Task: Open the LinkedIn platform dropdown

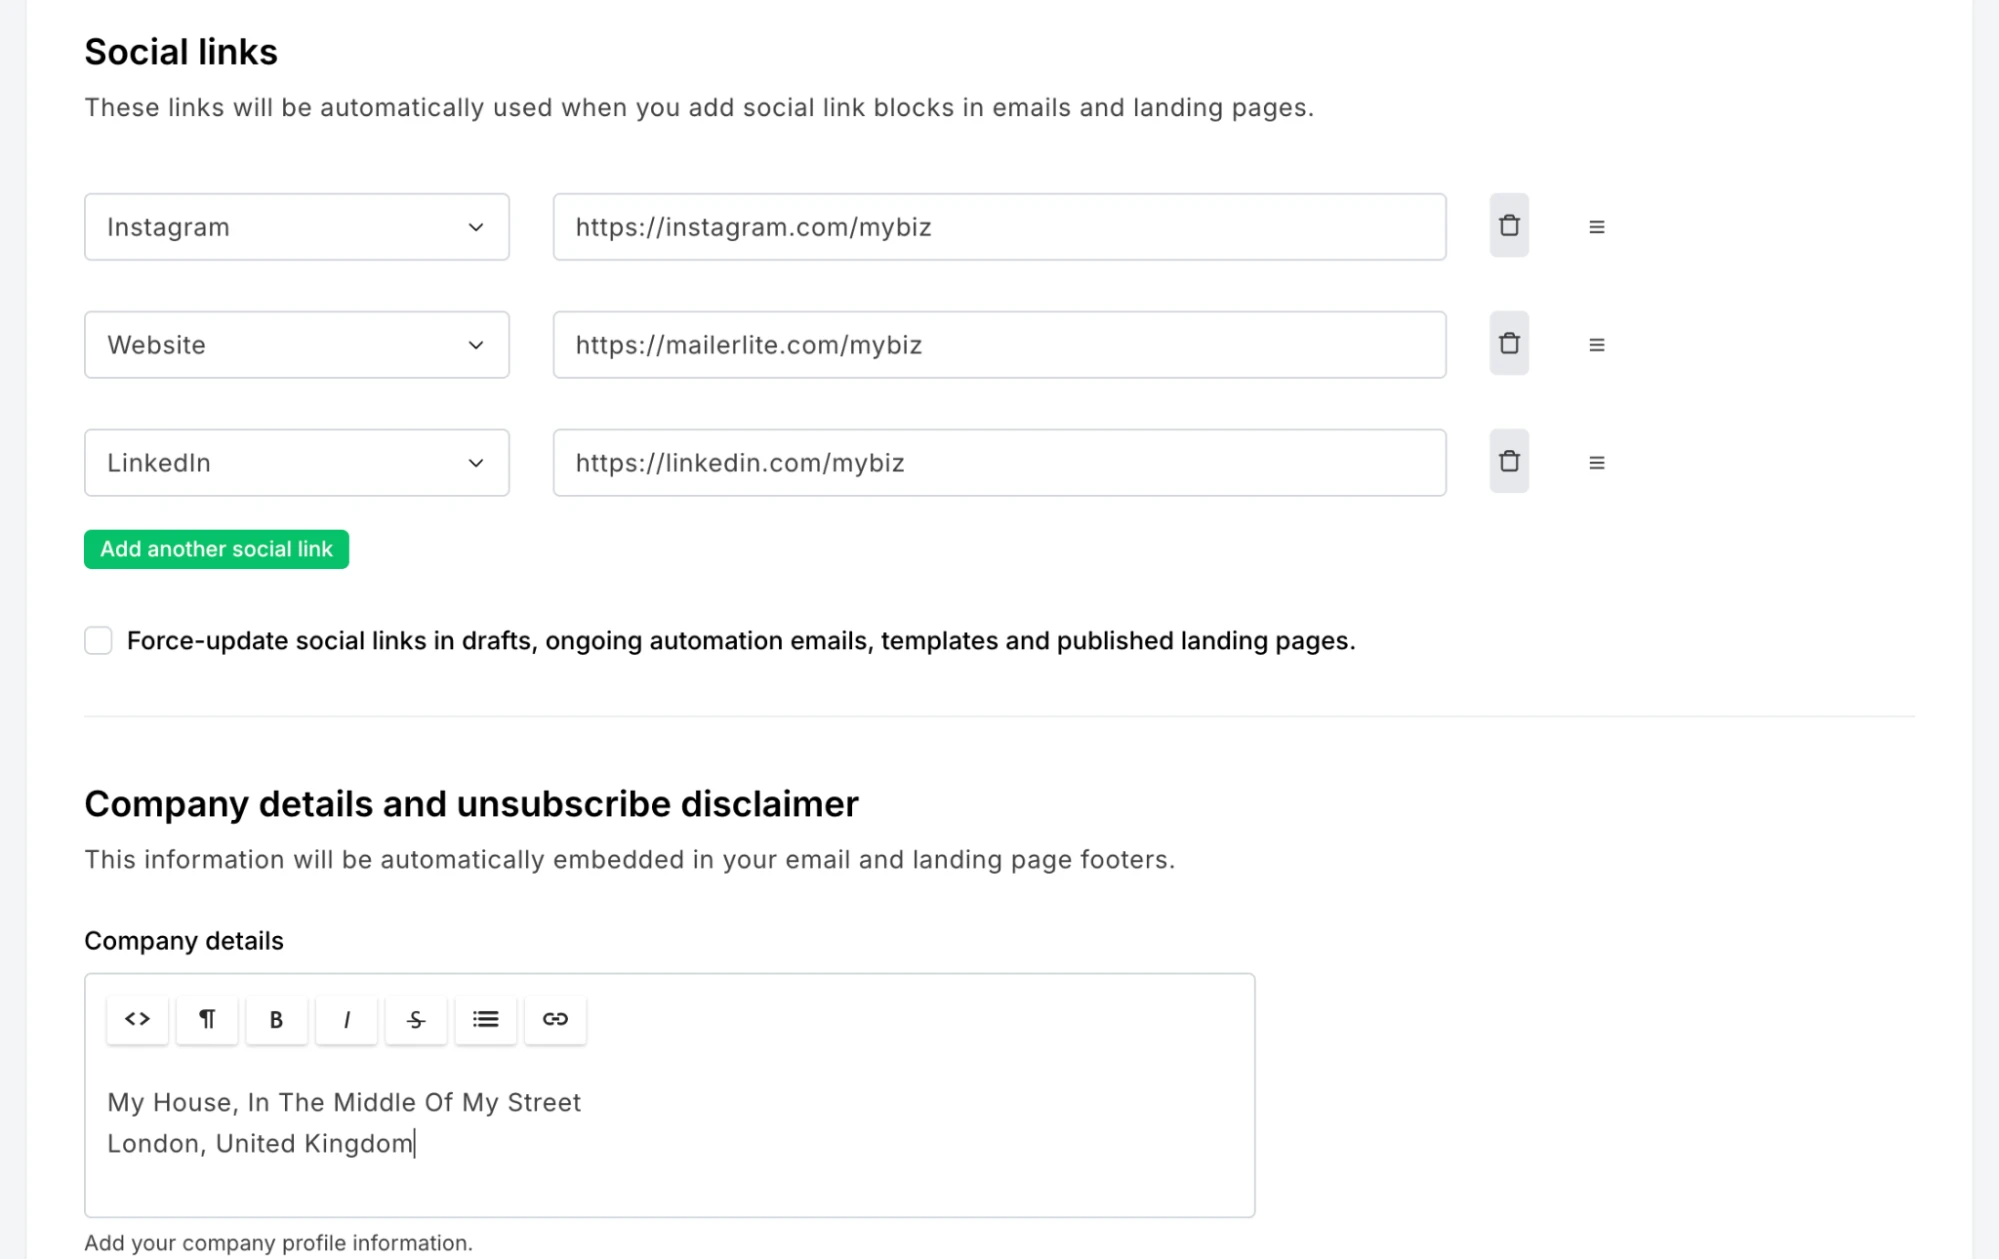Action: [296, 463]
